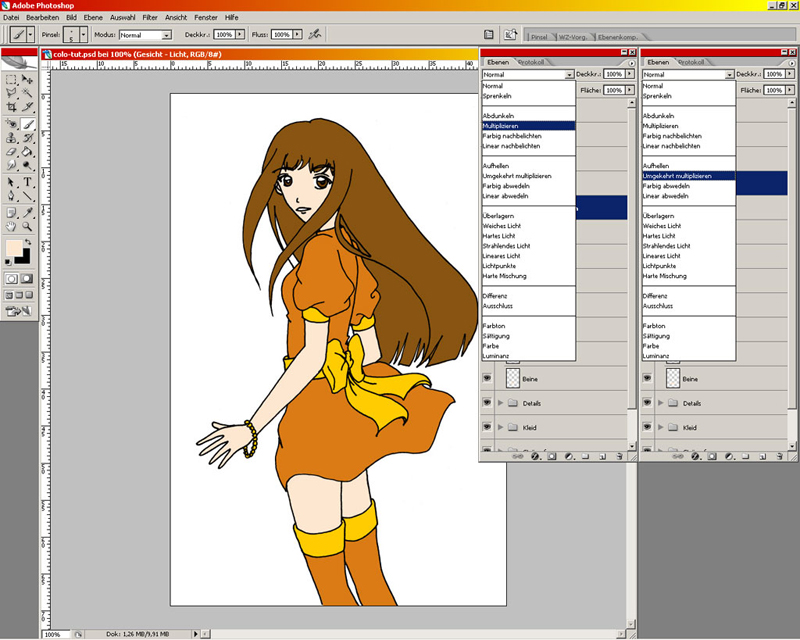Open the Pinsel brush preset picker arrow
The height and width of the screenshot is (640, 800).
tap(84, 35)
